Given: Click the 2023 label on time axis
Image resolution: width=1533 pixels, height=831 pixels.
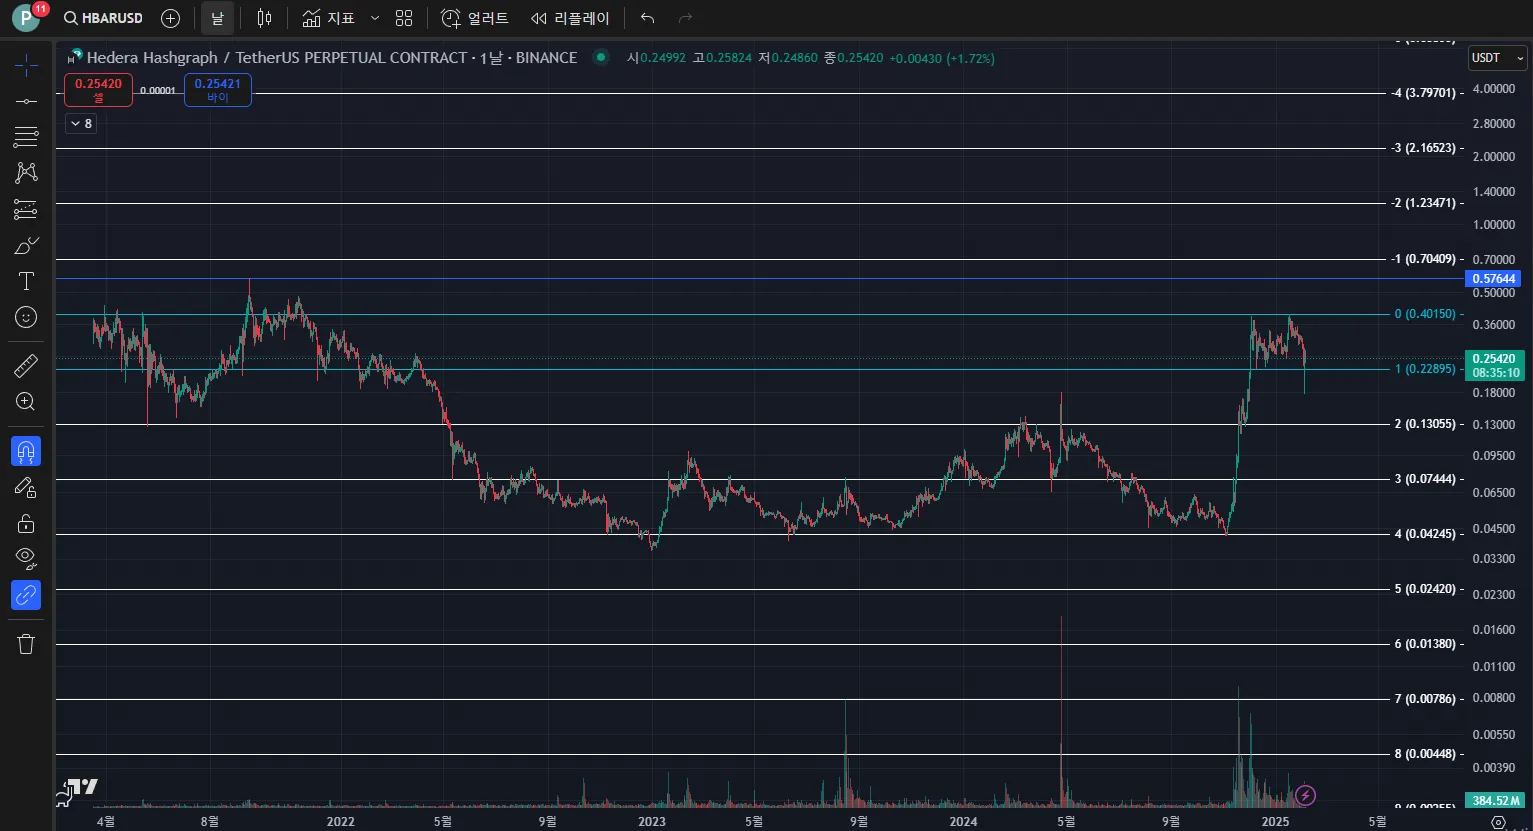Looking at the screenshot, I should (x=652, y=822).
